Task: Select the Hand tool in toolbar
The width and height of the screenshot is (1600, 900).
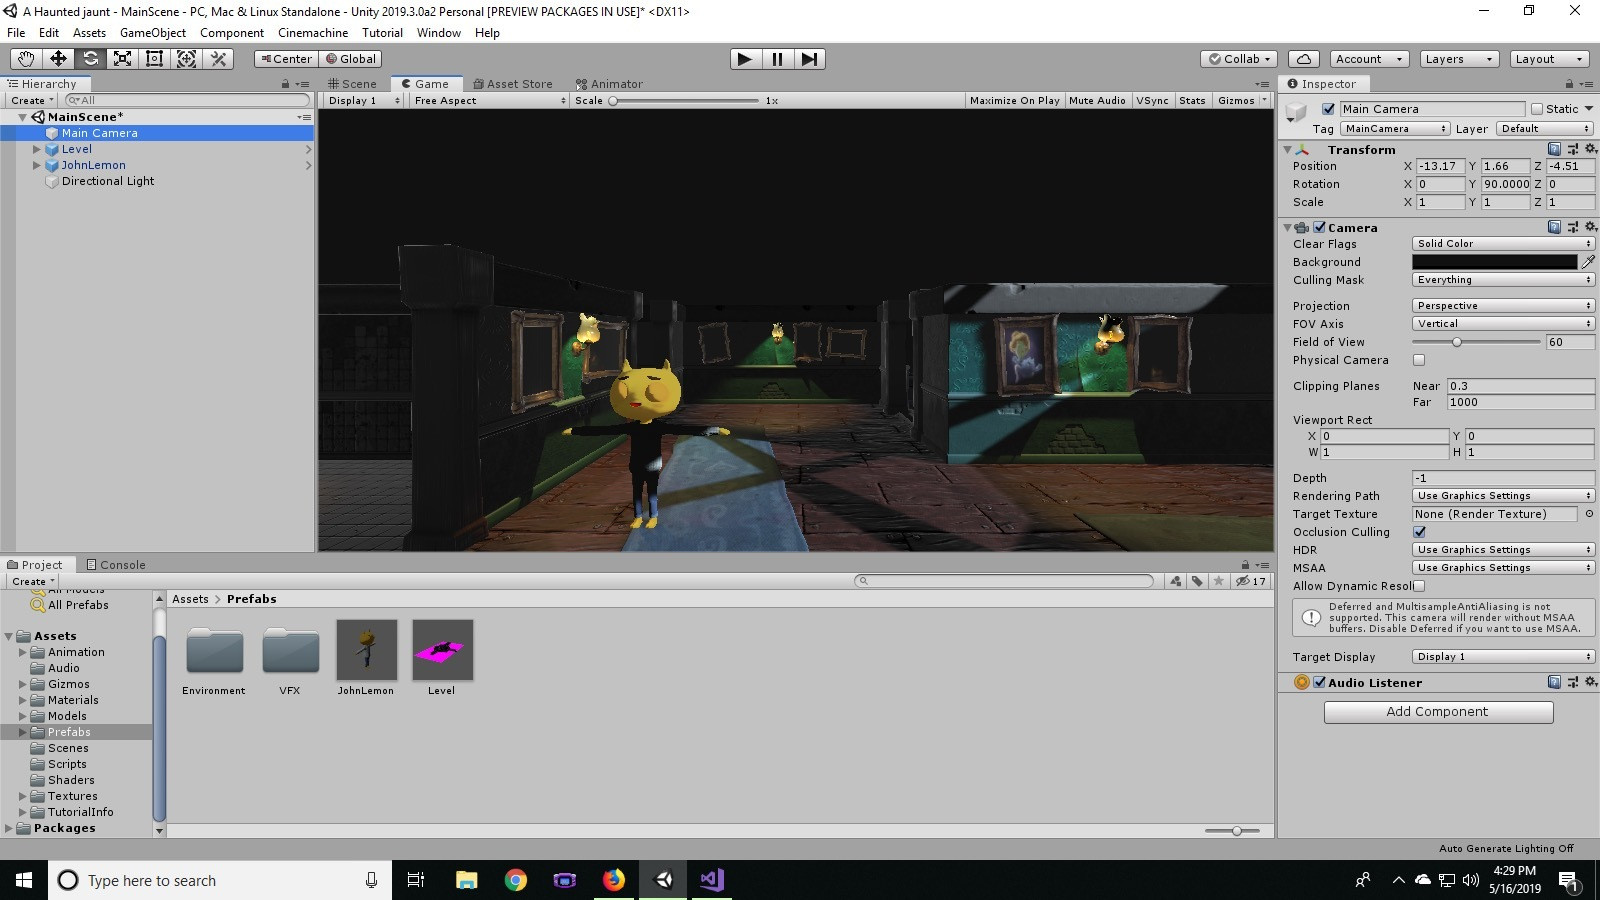Action: (26, 59)
